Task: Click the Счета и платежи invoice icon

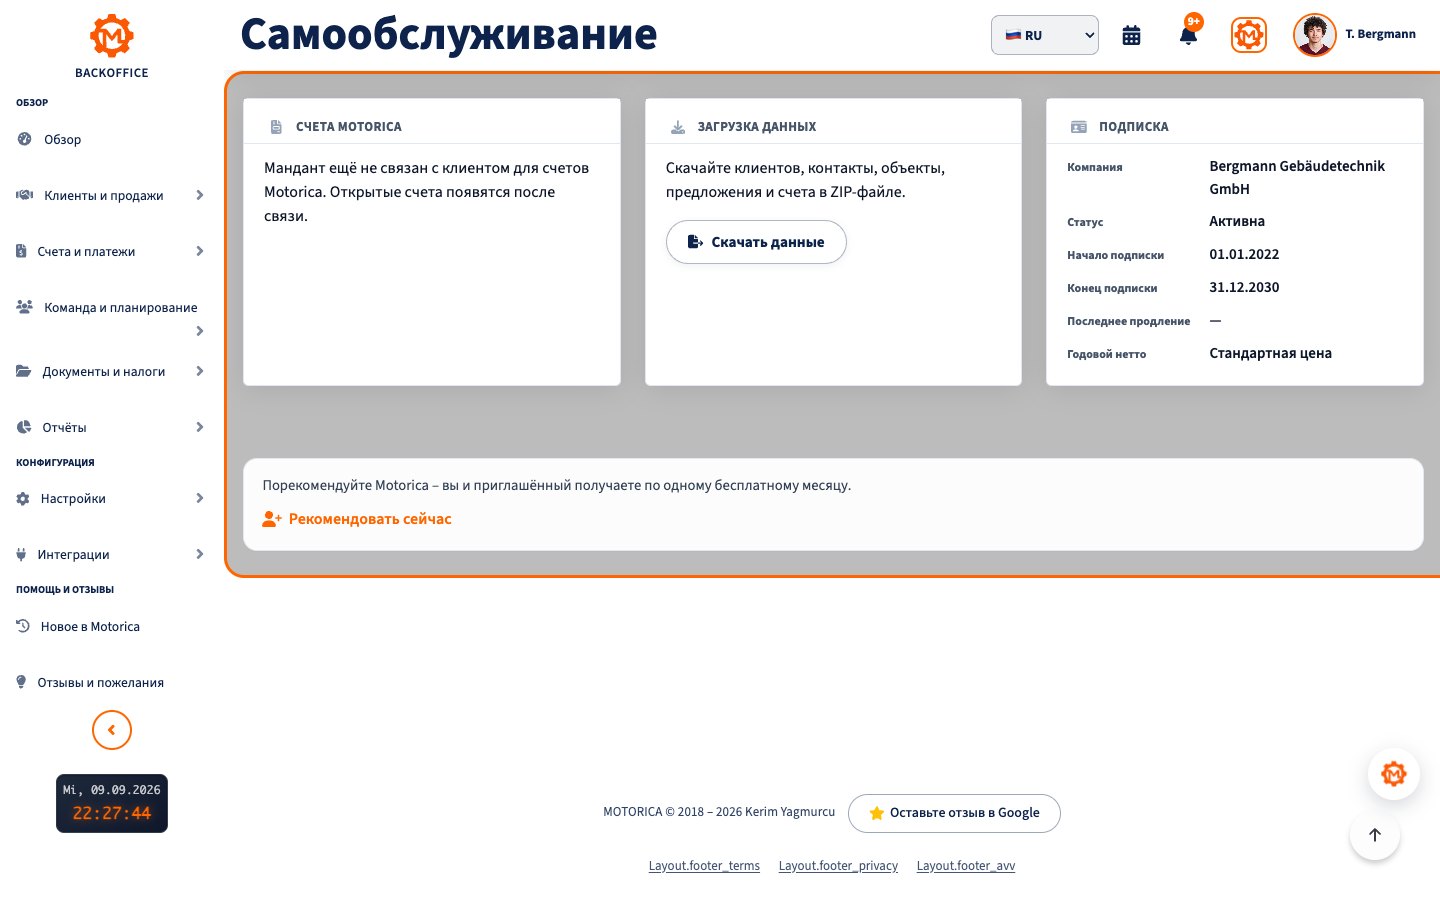Action: coord(21,251)
